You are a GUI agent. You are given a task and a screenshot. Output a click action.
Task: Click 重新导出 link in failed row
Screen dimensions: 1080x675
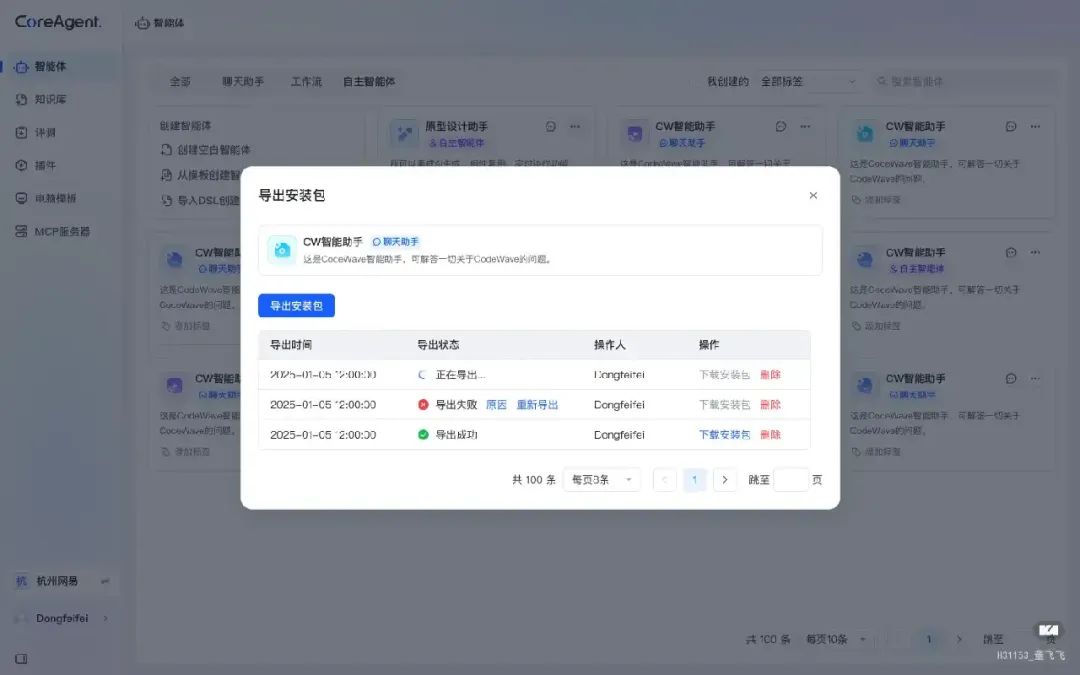[537, 405]
